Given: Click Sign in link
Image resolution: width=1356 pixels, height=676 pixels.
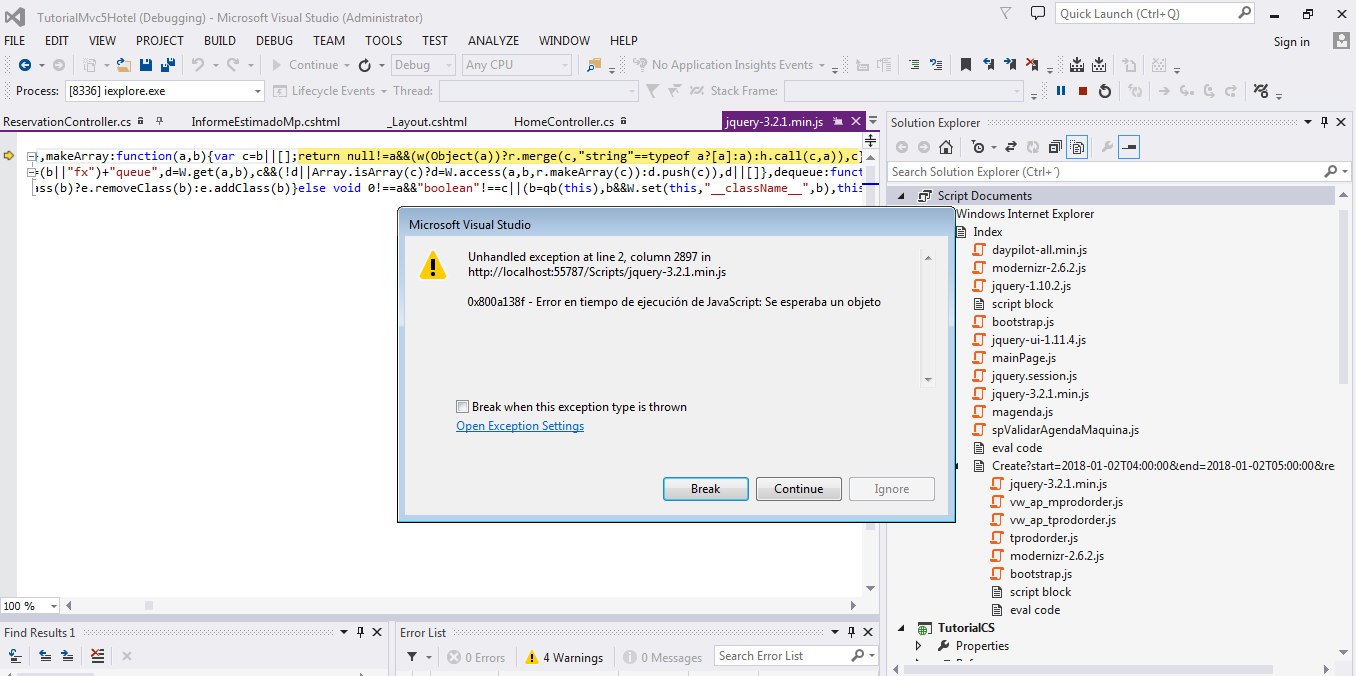Looking at the screenshot, I should [x=1291, y=41].
